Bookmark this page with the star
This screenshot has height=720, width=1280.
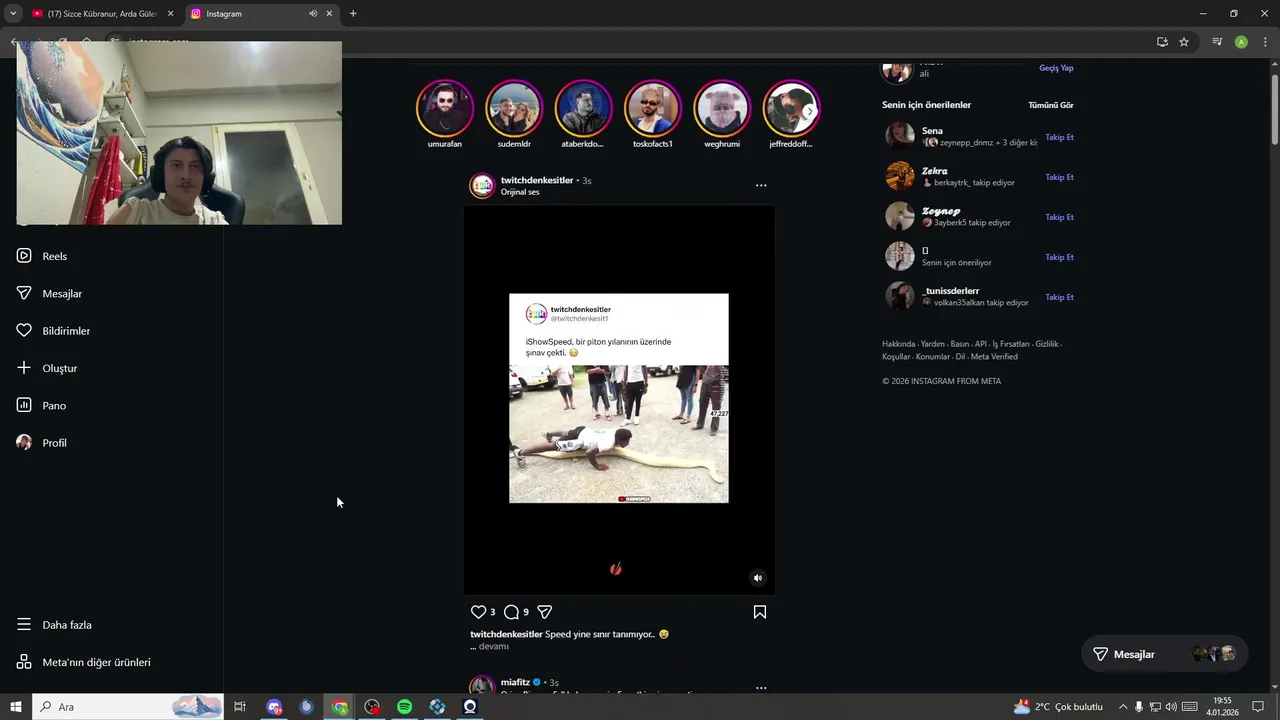(x=1184, y=42)
